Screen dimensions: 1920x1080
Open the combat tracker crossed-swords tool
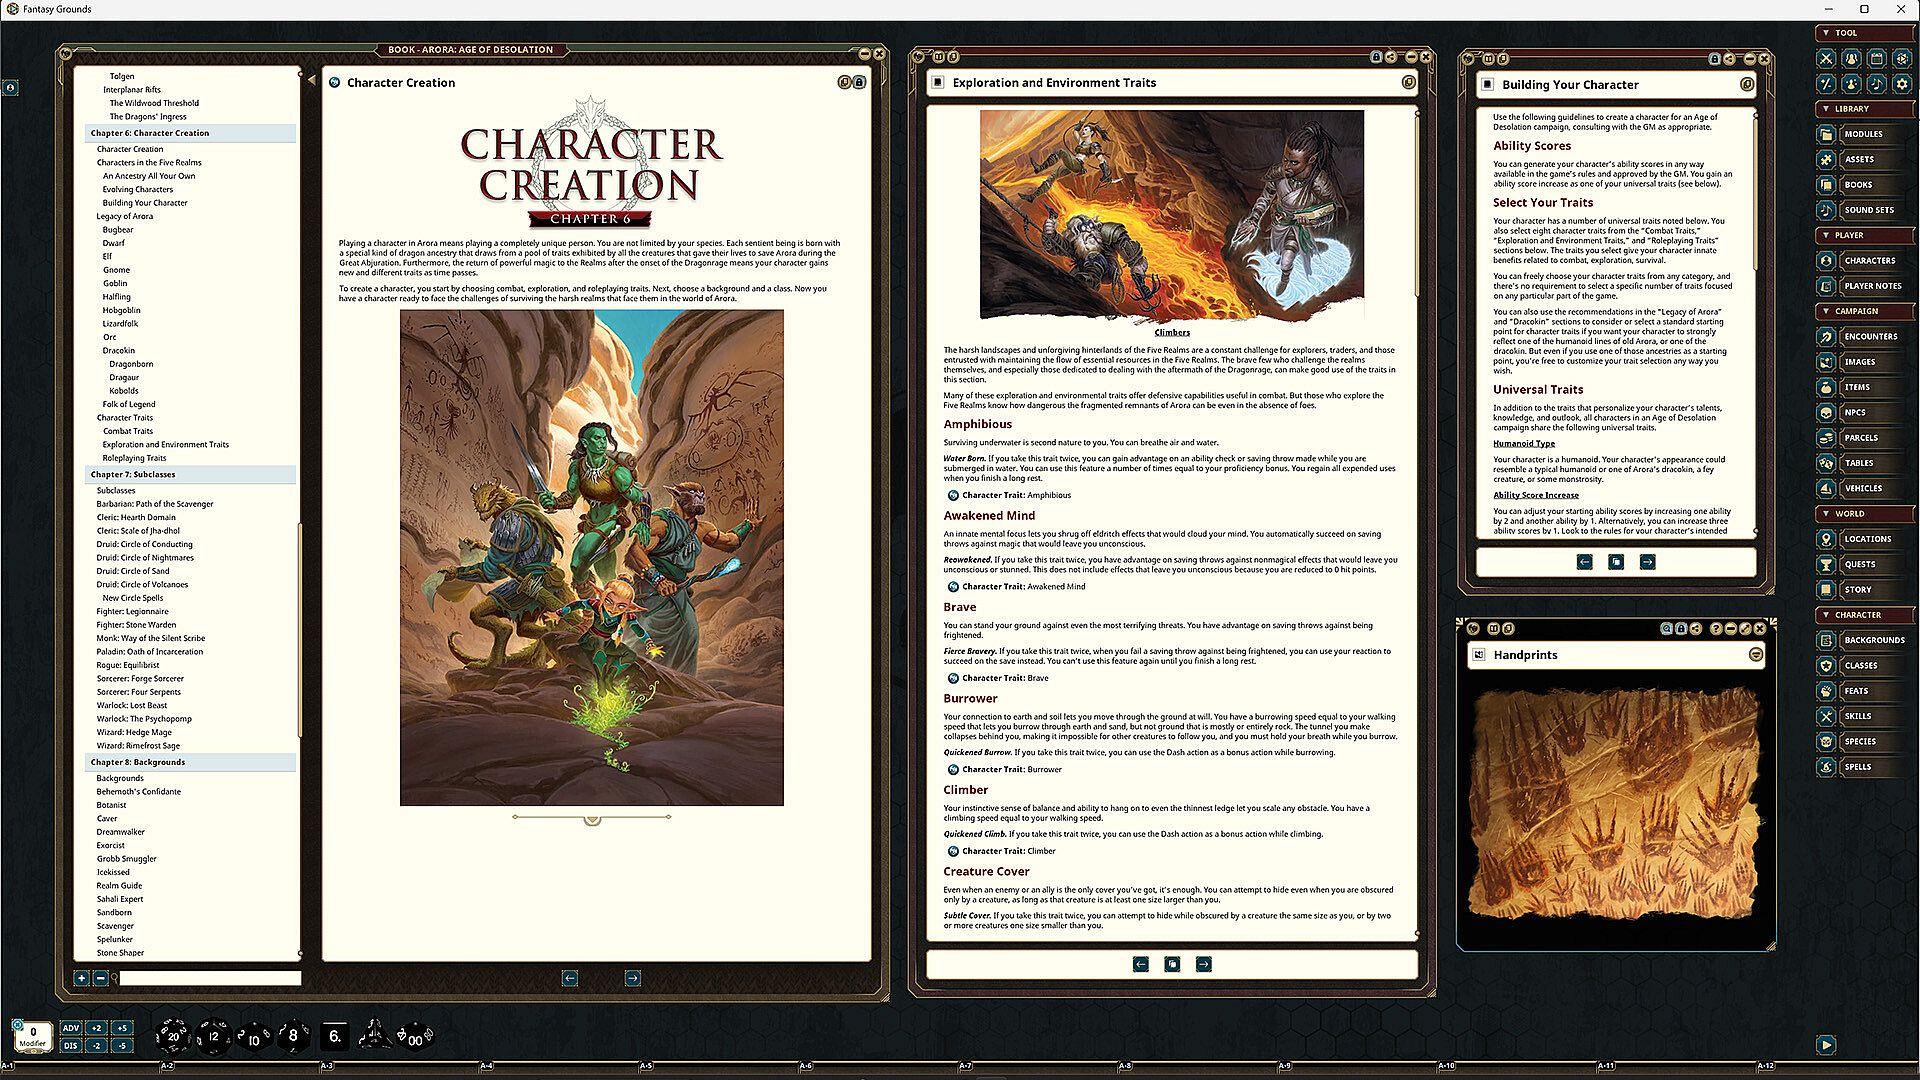[1826, 59]
